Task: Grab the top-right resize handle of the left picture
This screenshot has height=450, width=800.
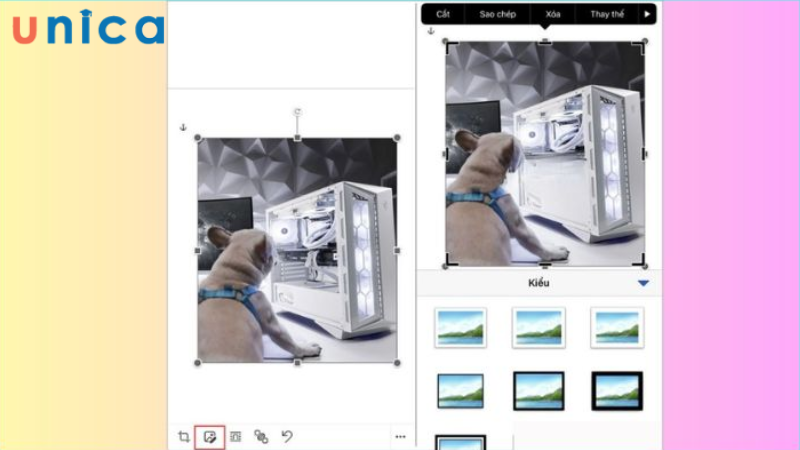Action: click(x=397, y=138)
